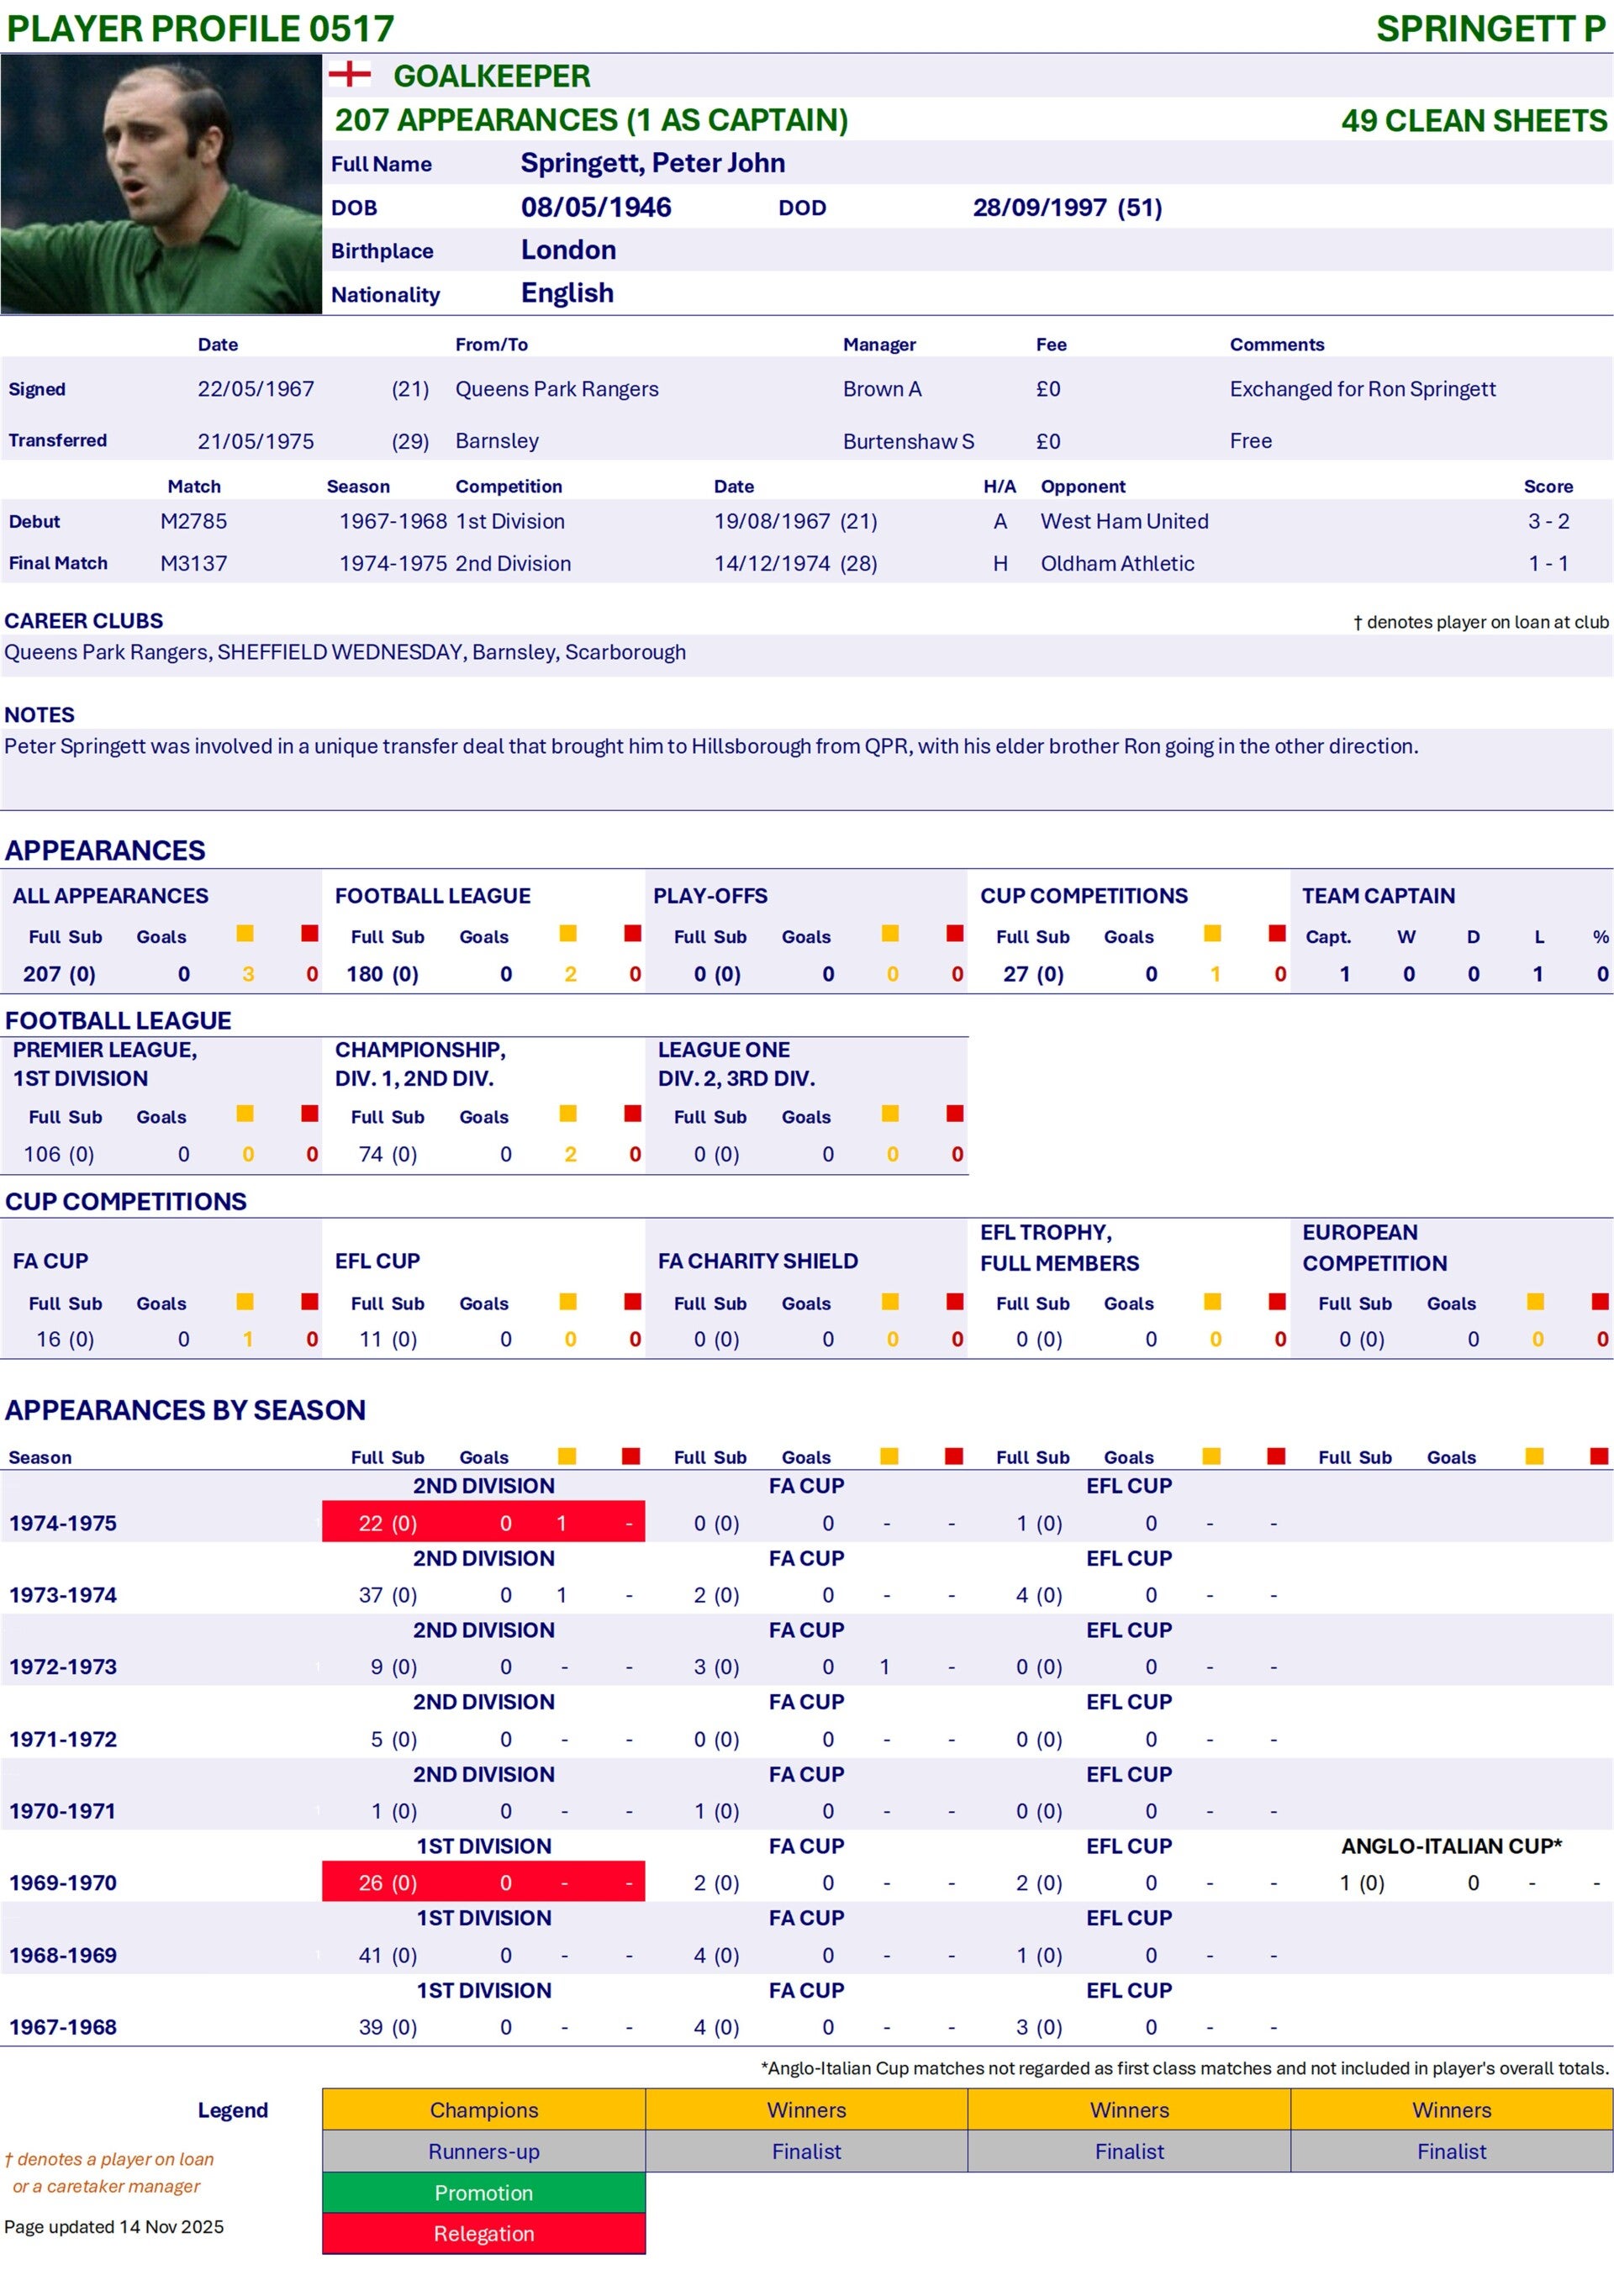Click the green Promotion legend box

point(483,2193)
